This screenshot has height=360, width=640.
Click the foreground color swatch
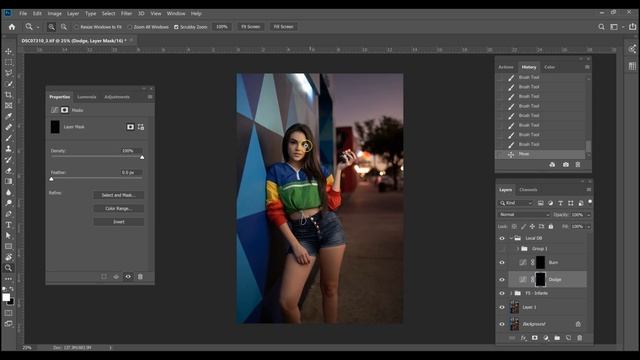tap(6, 298)
